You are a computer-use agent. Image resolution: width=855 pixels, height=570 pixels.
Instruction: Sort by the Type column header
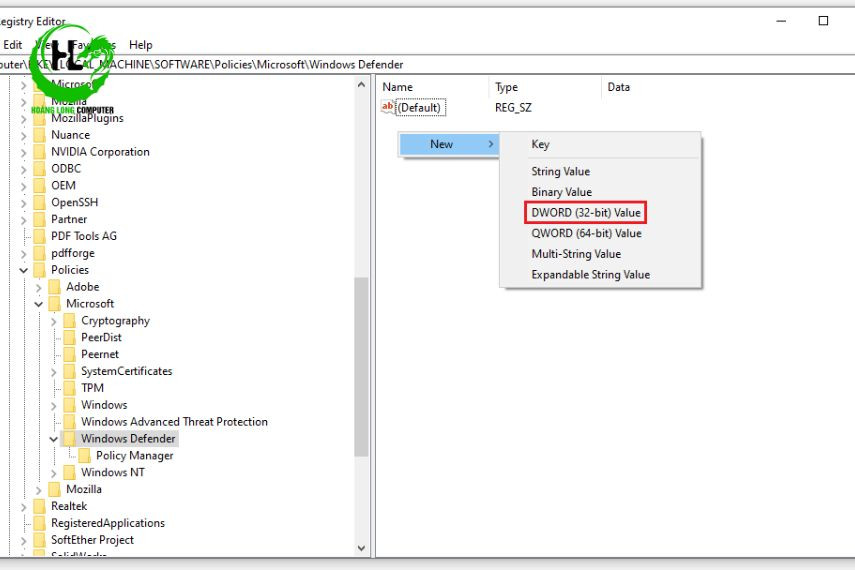(x=507, y=87)
